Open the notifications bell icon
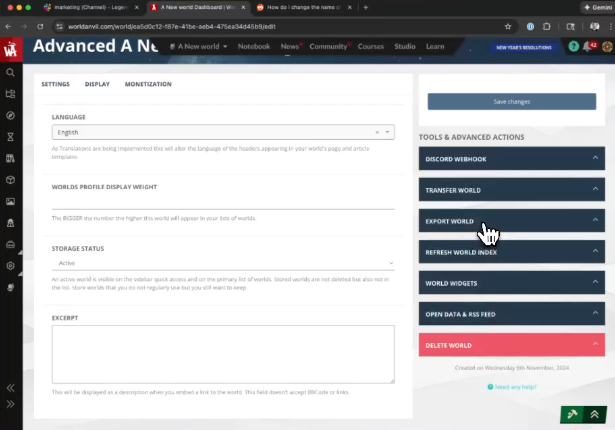 click(587, 47)
